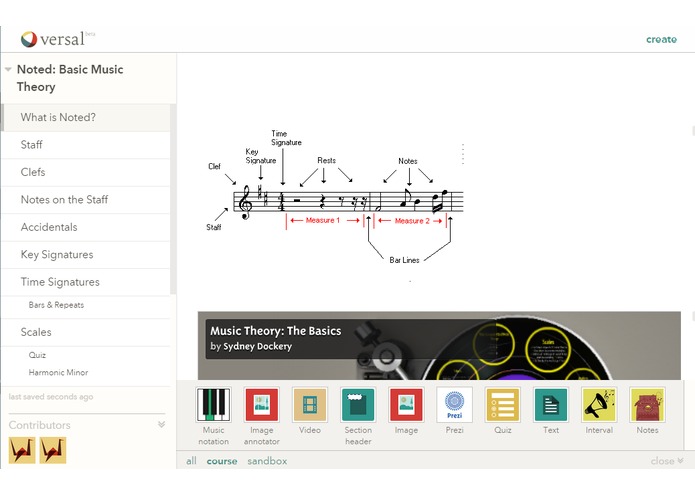Click by Sydney Dockery author text
Screen dimensions: 695x494
pyautogui.click(x=251, y=346)
